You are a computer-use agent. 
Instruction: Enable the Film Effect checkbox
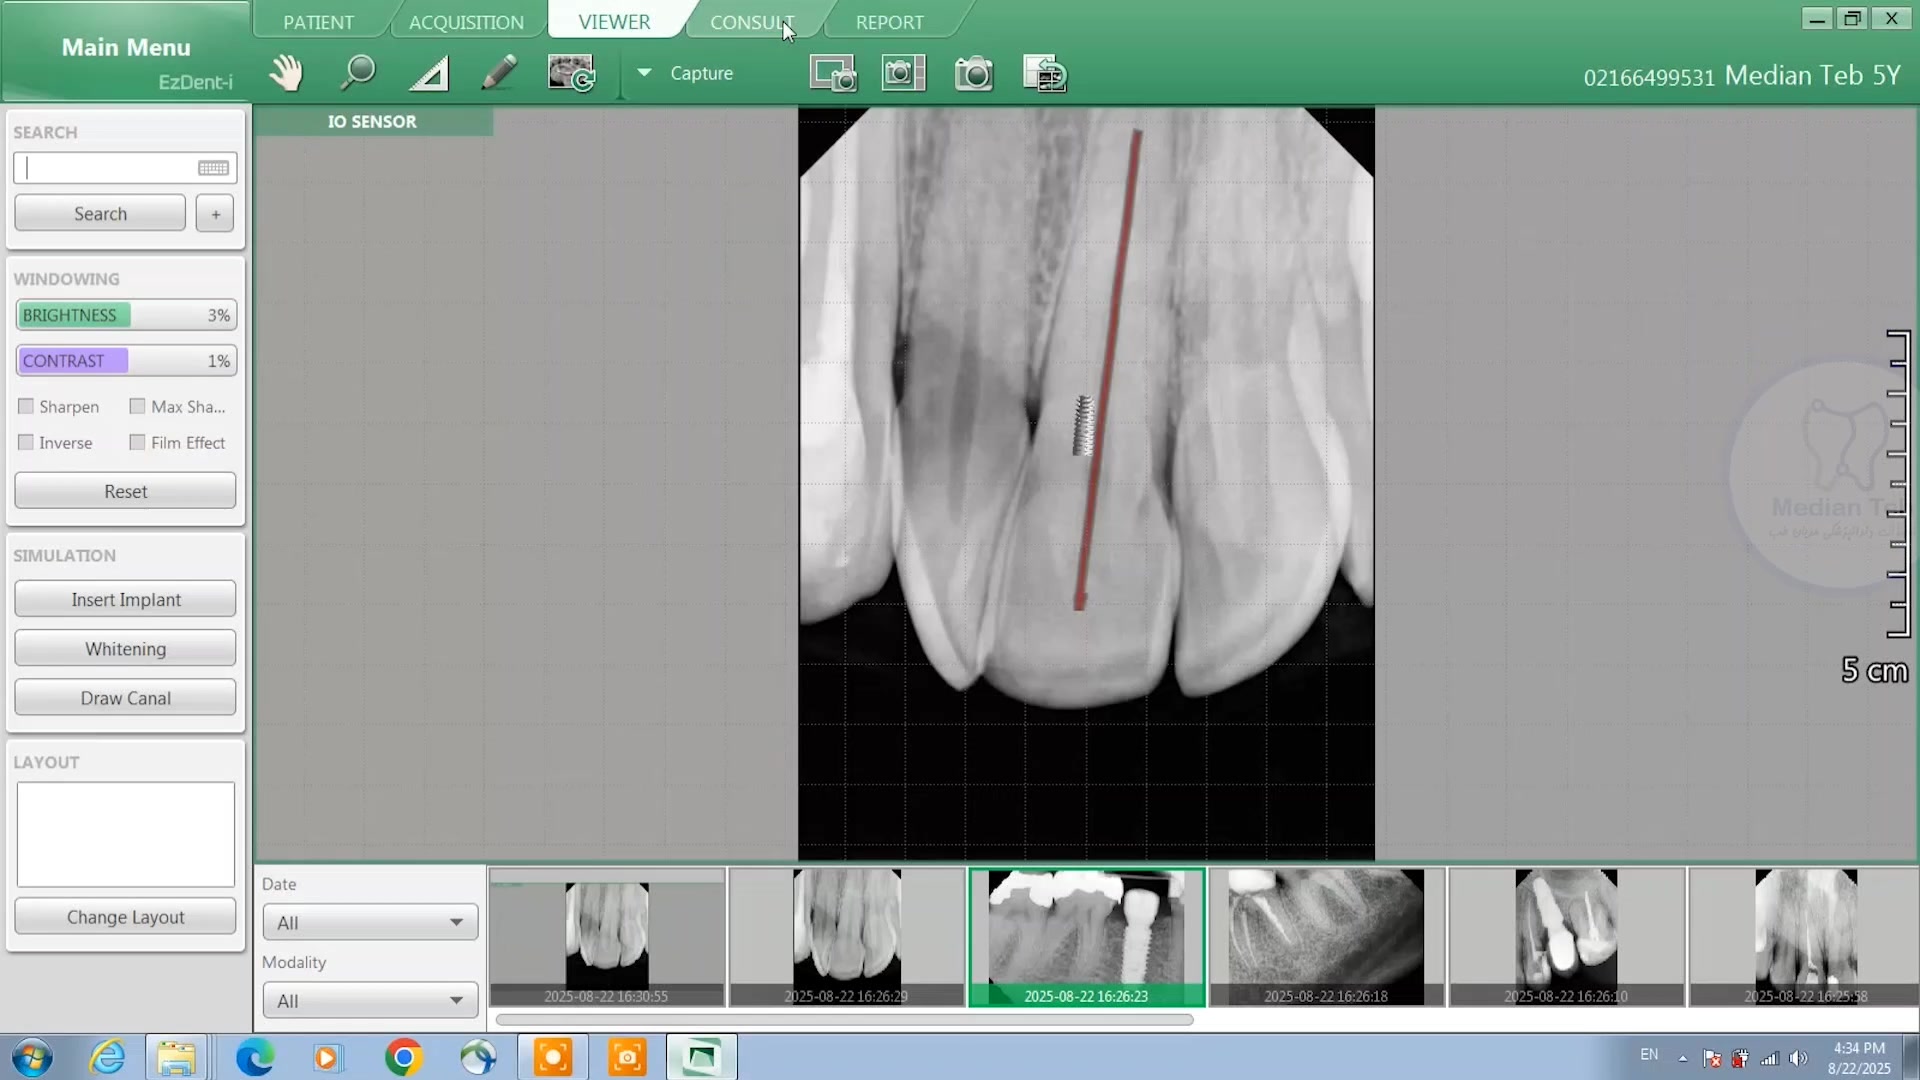(138, 442)
